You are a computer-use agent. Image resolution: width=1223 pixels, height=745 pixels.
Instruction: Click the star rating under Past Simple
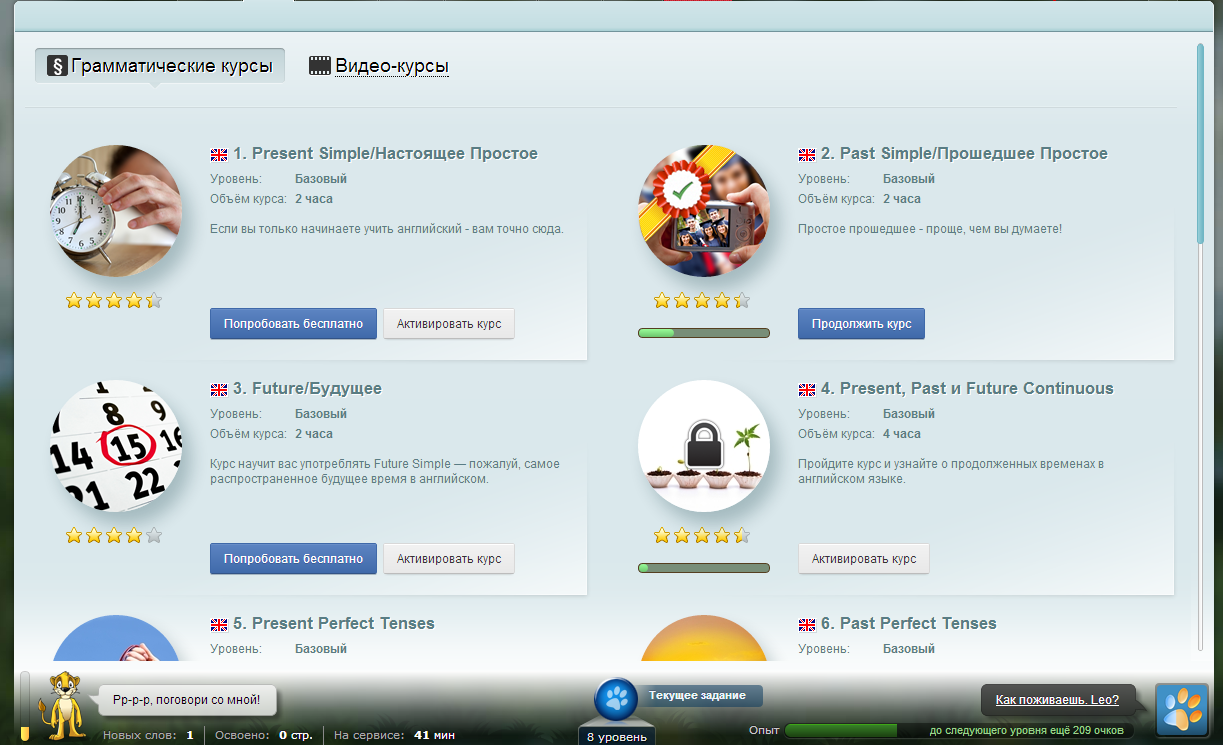[x=702, y=300]
